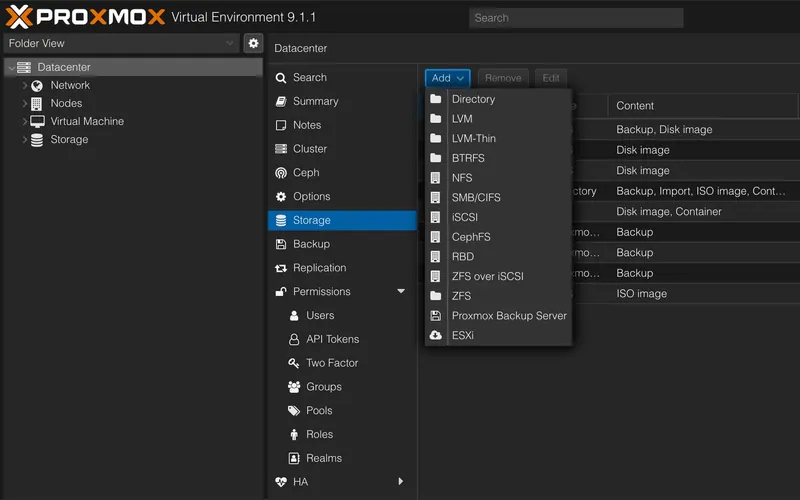Choose ZFS over iSCSI from Add menu

tap(498, 277)
